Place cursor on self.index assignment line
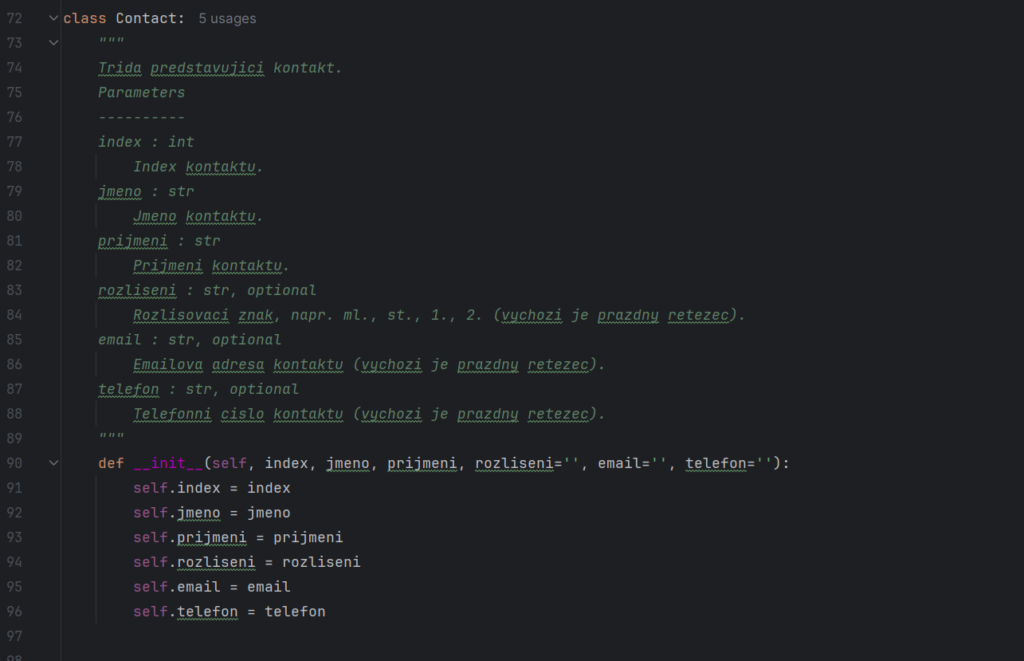The image size is (1024, 661). [212, 488]
